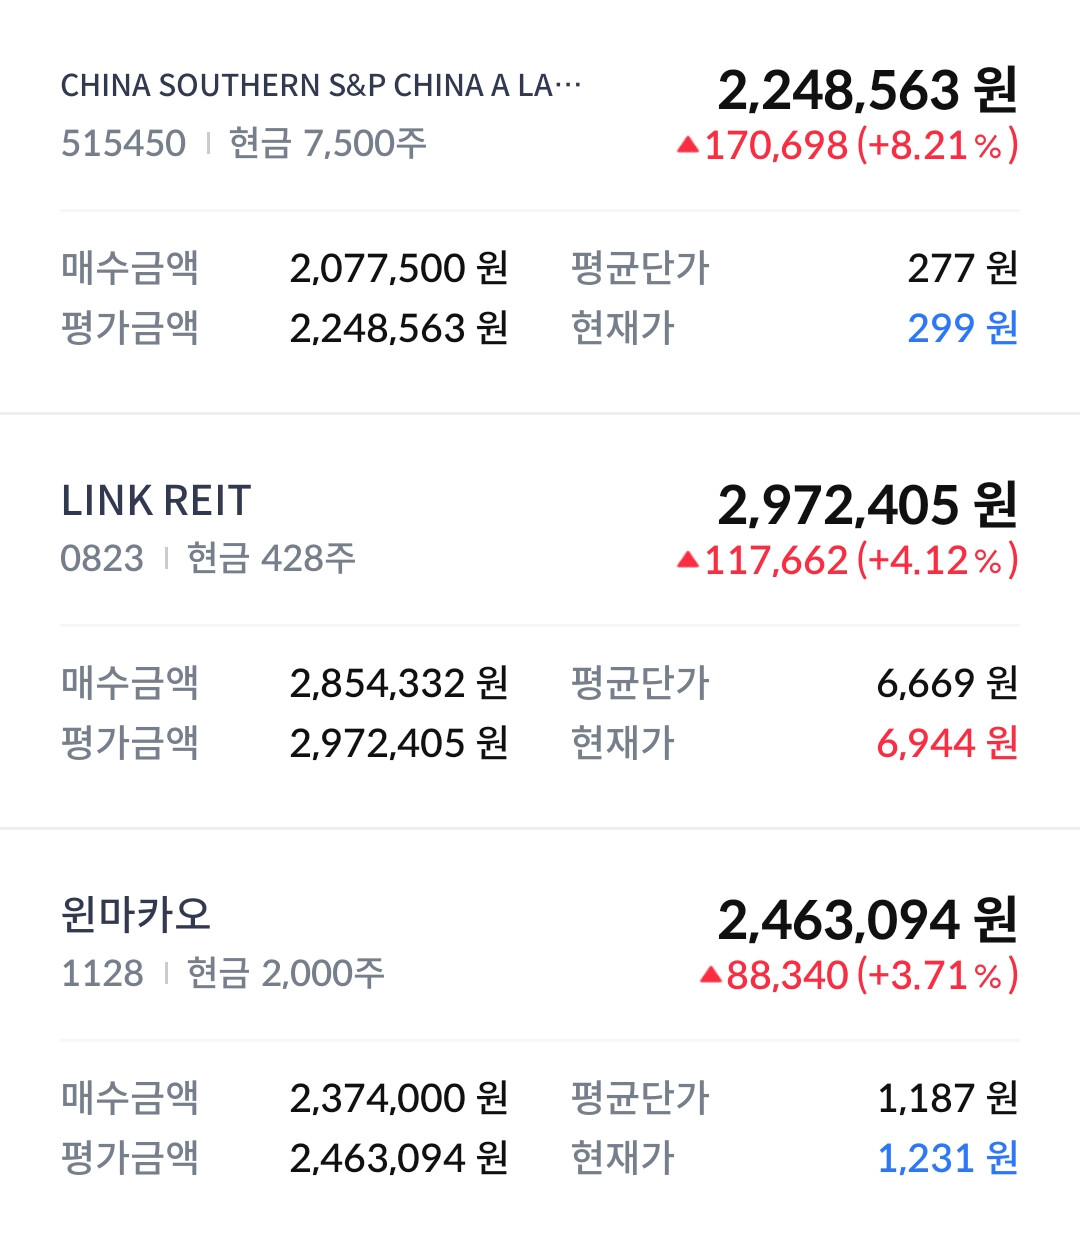Click the 2,077,500 원 purchase amount
This screenshot has width=1080, height=1241.
point(398,268)
